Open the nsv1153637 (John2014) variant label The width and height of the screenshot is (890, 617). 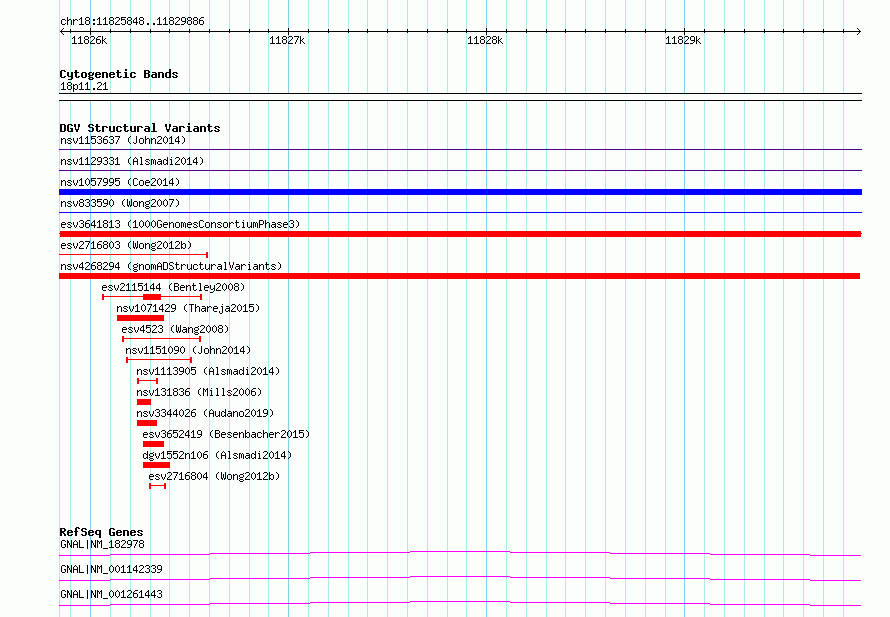click(x=123, y=140)
